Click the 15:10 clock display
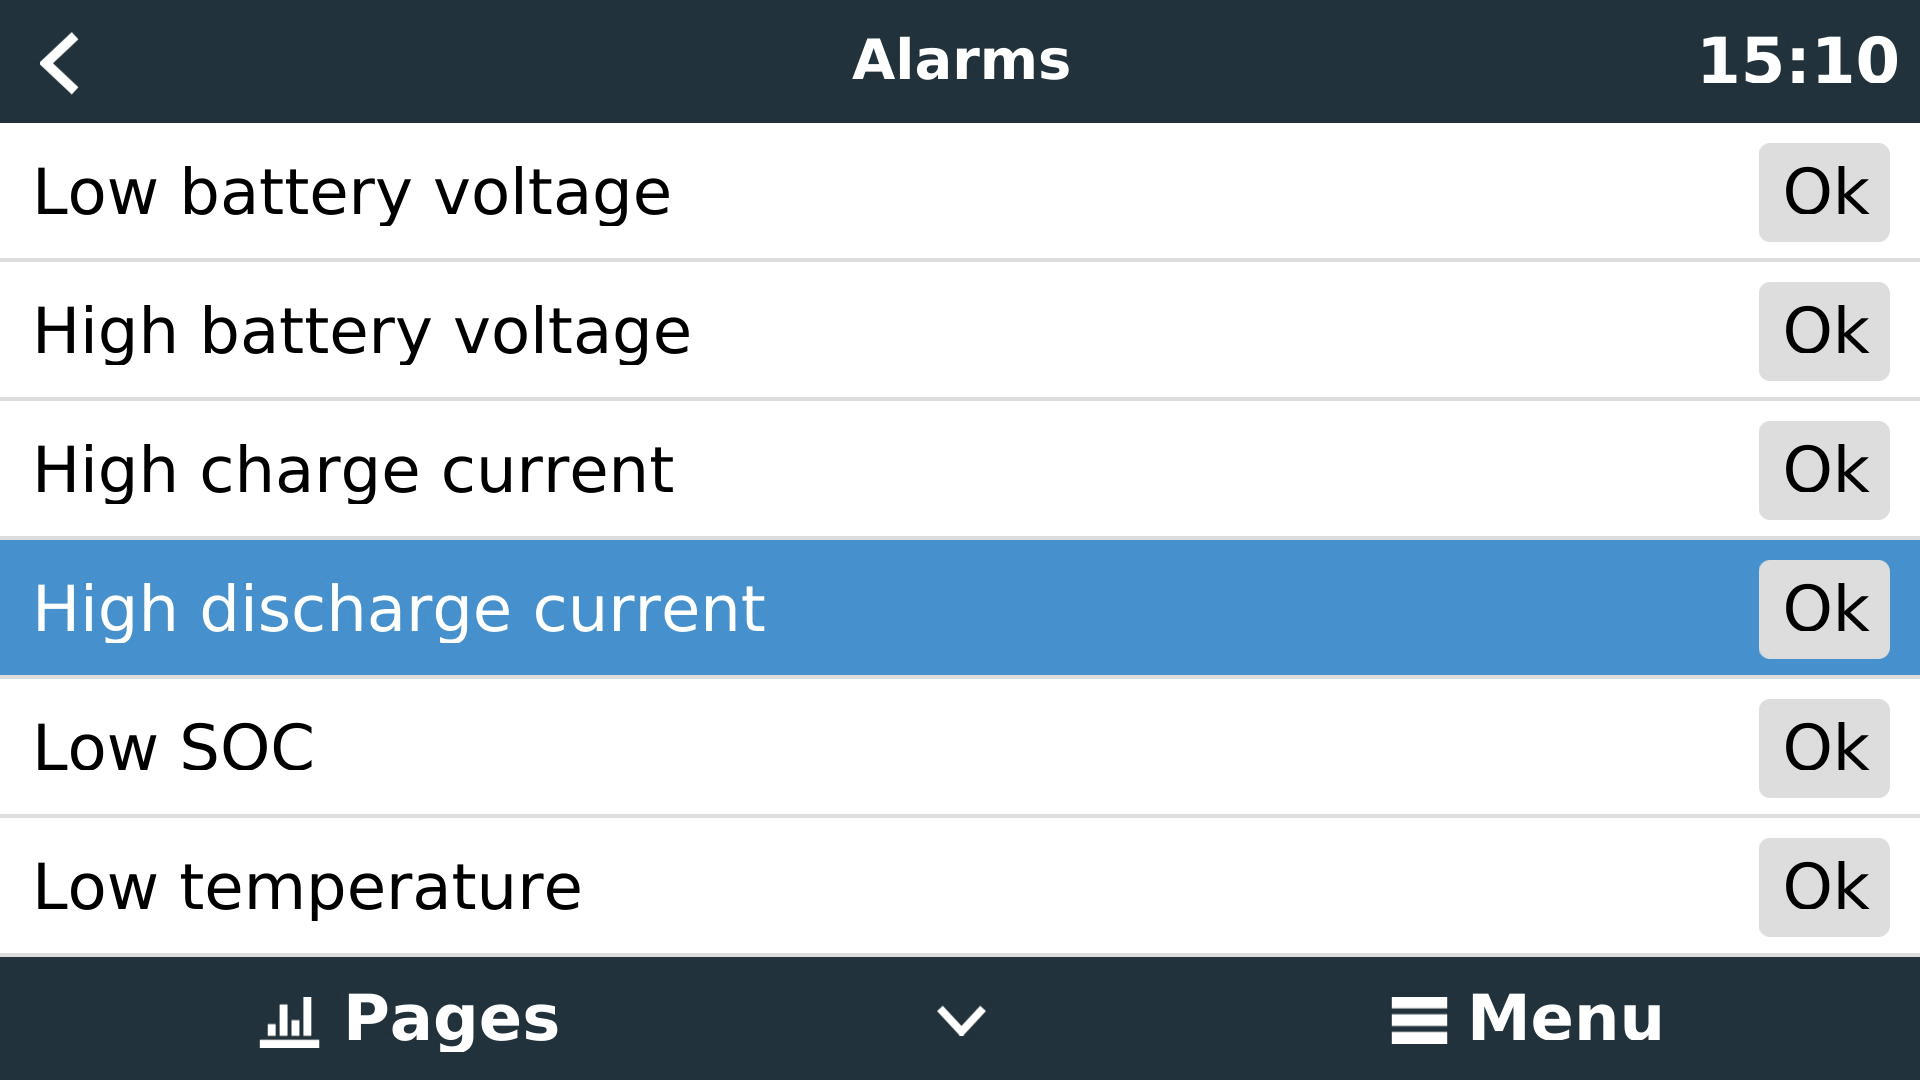This screenshot has width=1920, height=1080. coord(1797,62)
